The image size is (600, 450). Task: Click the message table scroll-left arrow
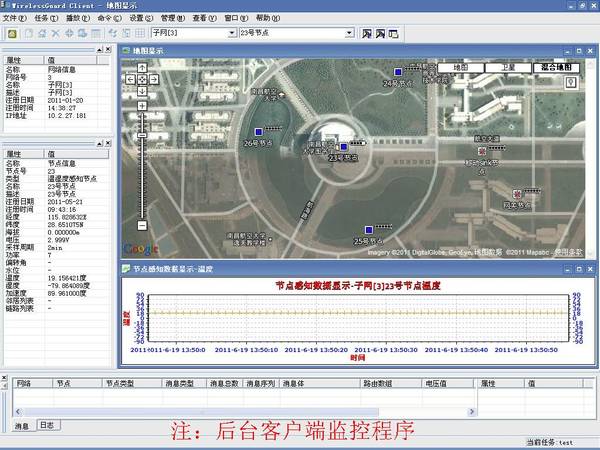pyautogui.click(x=18, y=412)
